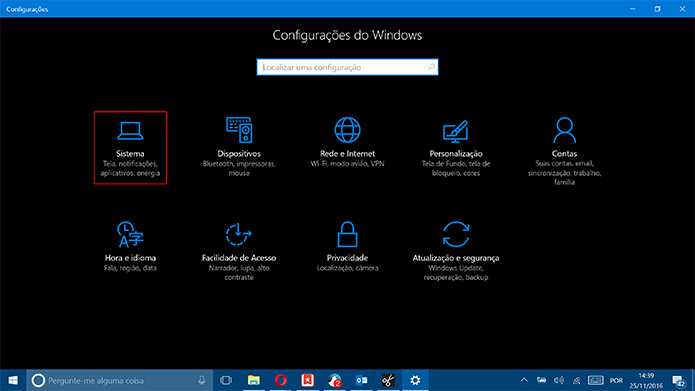Open File Explorer from the taskbar

pos(254,380)
